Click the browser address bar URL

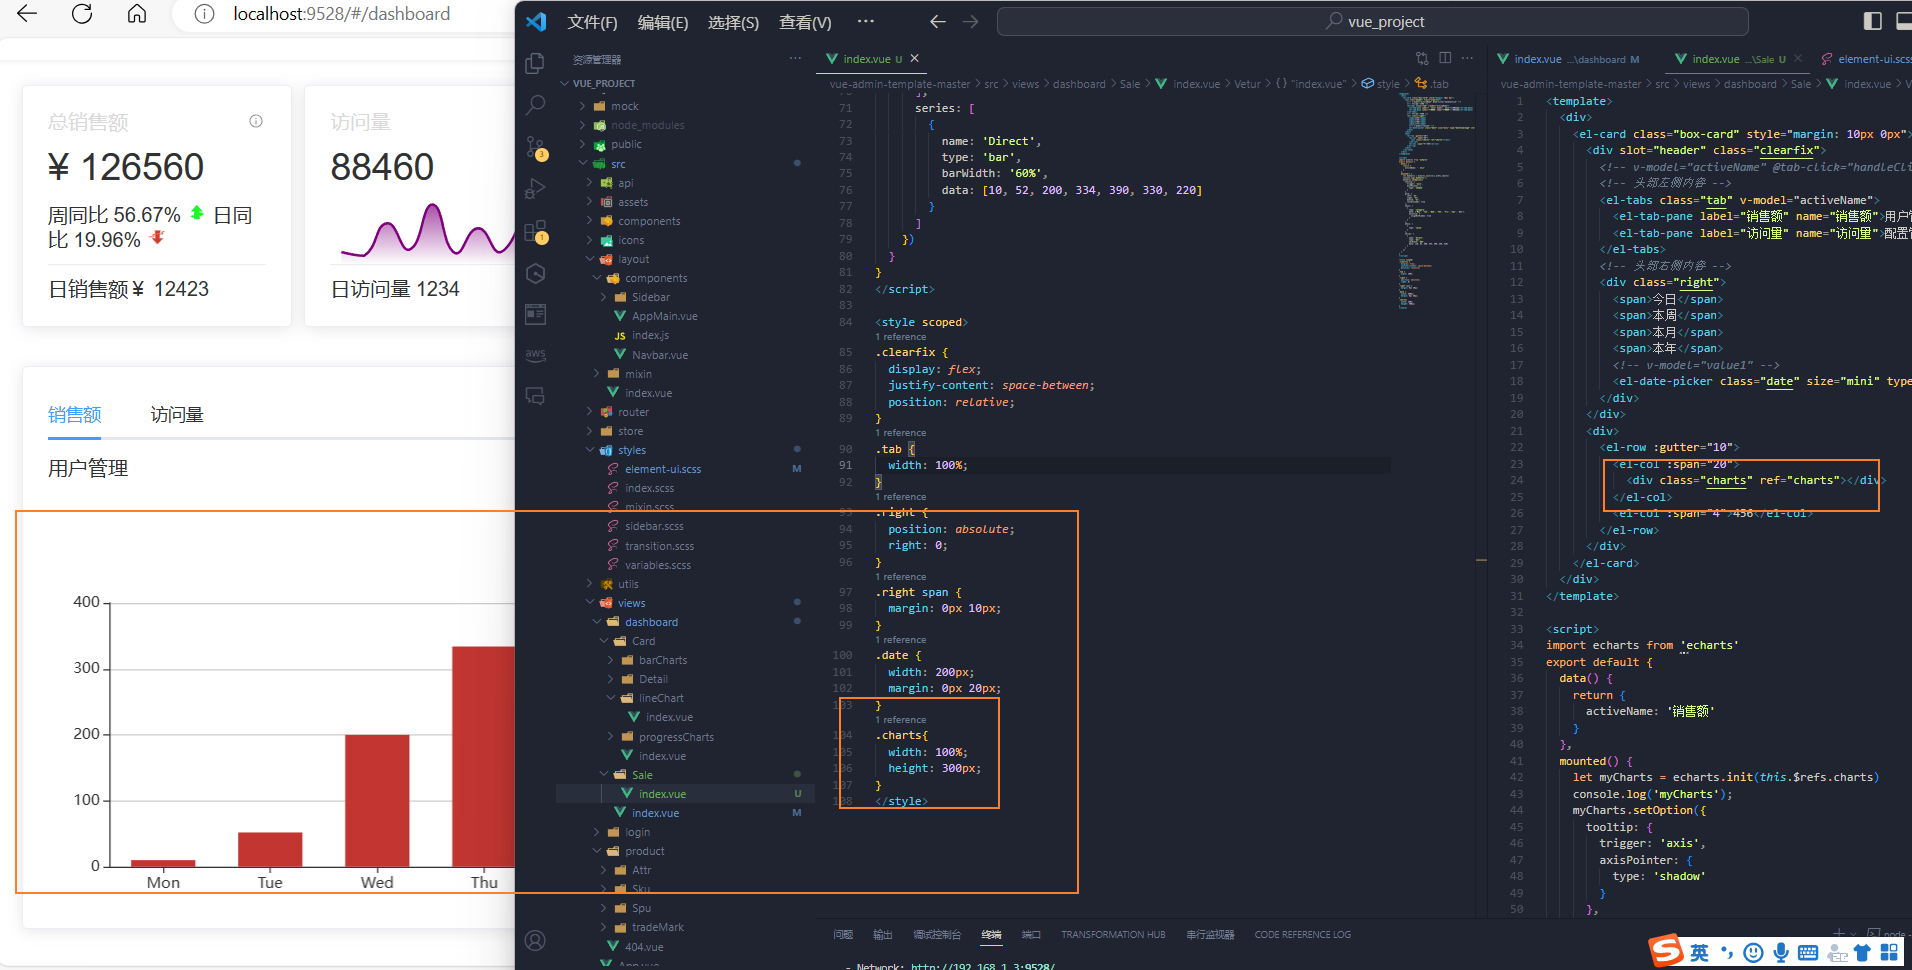(341, 14)
